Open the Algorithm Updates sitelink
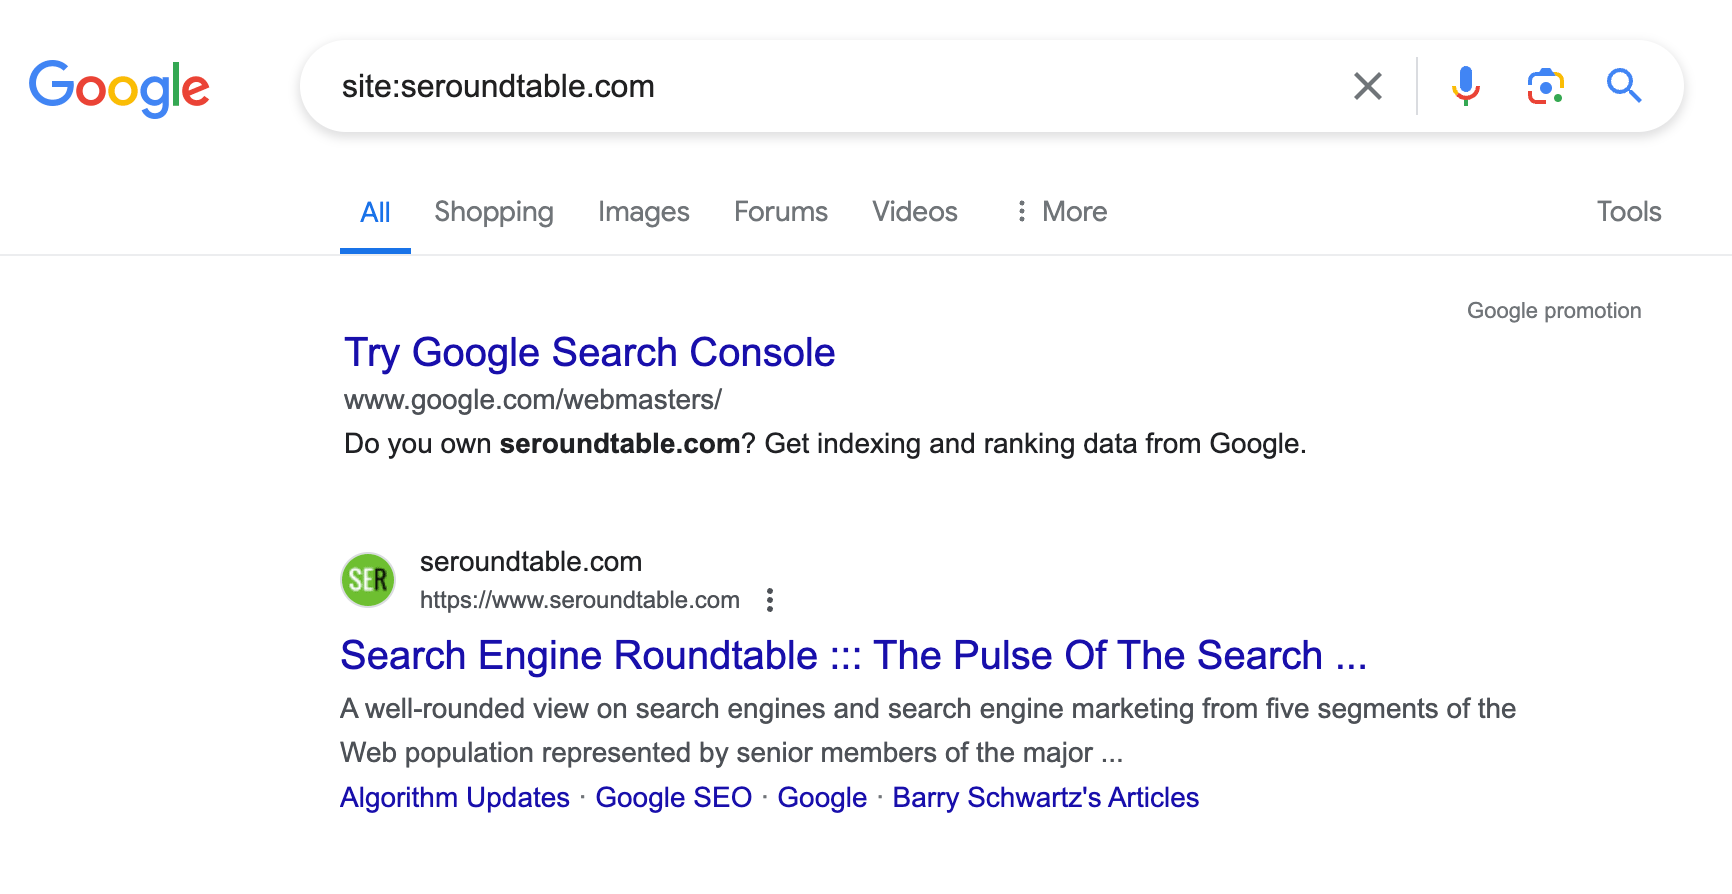This screenshot has width=1732, height=894. [x=454, y=797]
